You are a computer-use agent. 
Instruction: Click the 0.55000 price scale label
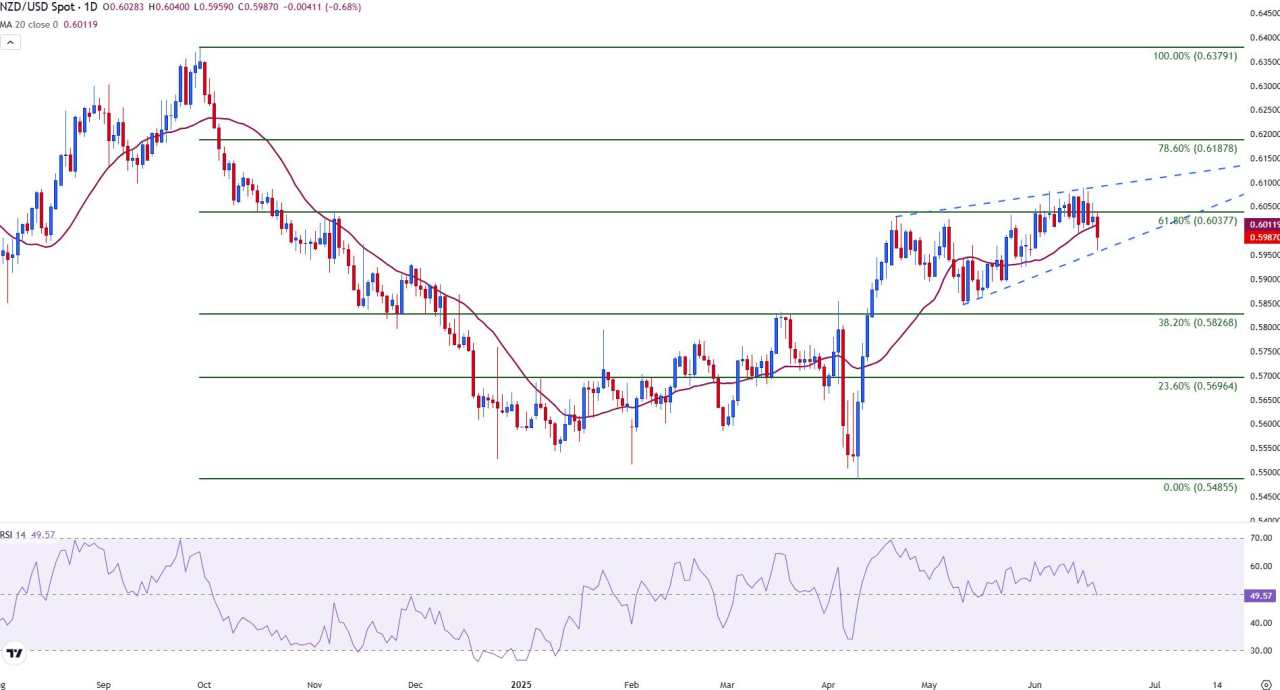(1264, 472)
